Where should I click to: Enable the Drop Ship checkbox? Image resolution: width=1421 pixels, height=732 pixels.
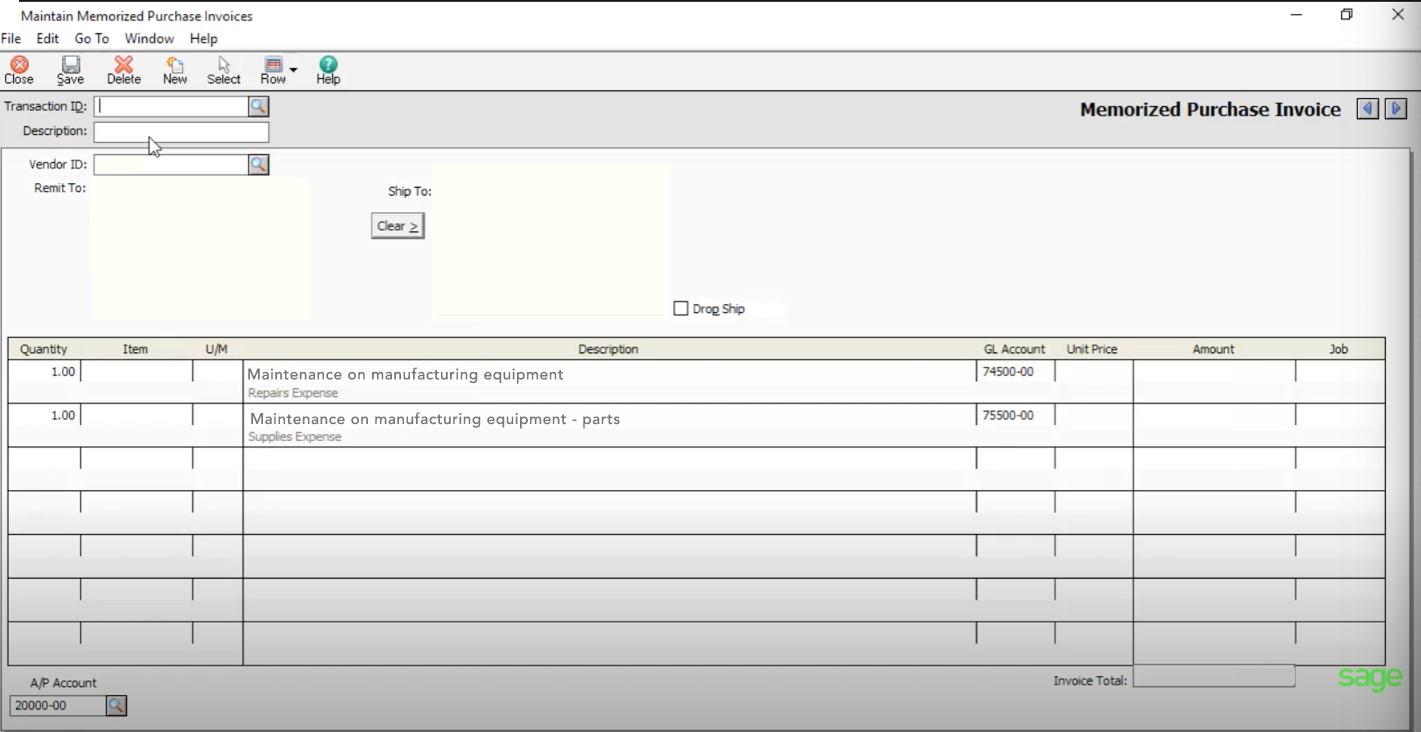point(682,308)
